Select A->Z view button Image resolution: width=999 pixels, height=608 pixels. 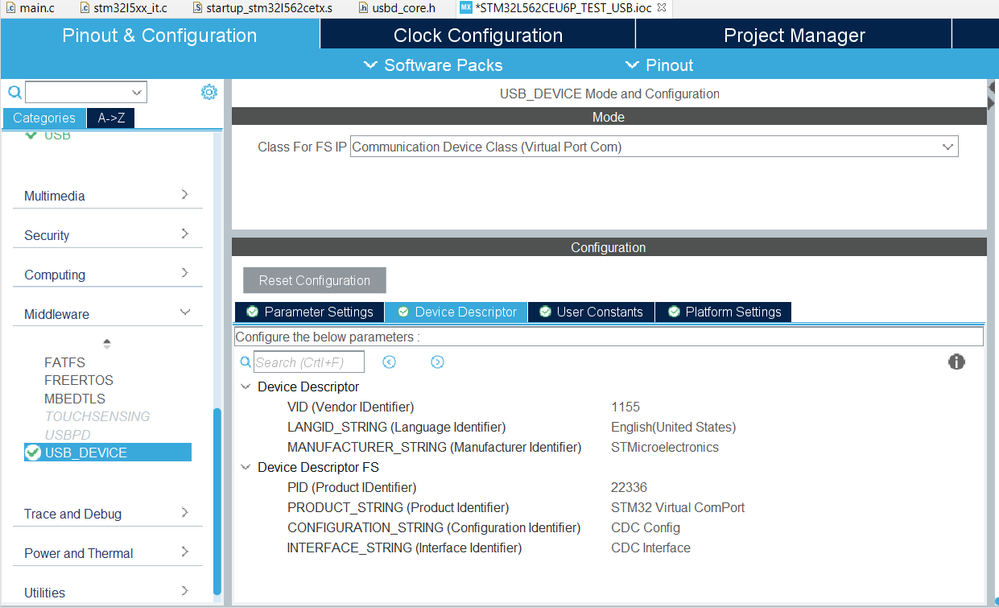[x=111, y=118]
